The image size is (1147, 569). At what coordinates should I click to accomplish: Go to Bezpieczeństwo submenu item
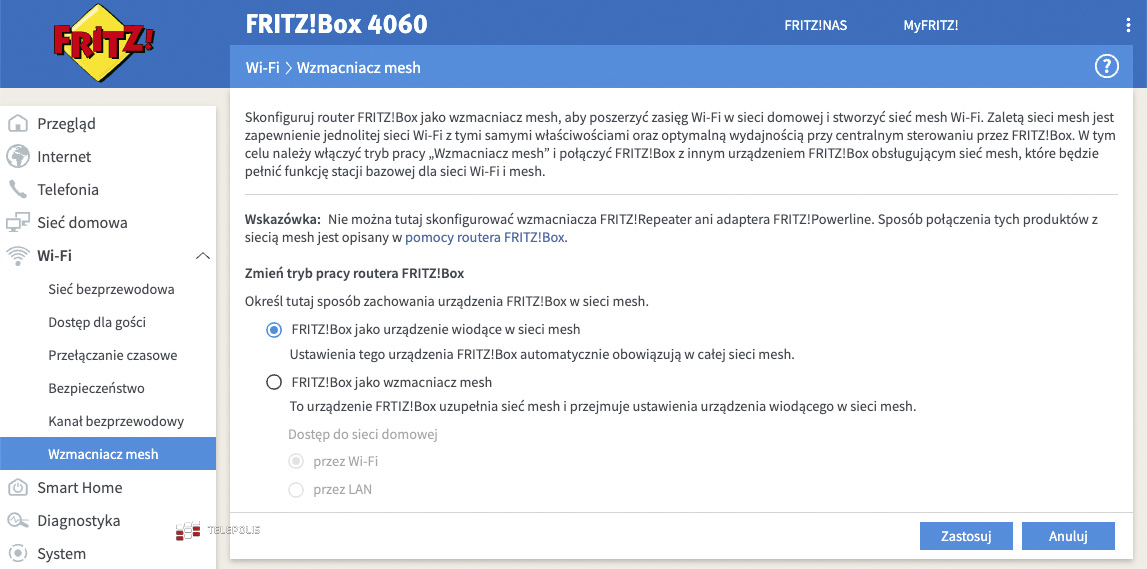pos(96,389)
